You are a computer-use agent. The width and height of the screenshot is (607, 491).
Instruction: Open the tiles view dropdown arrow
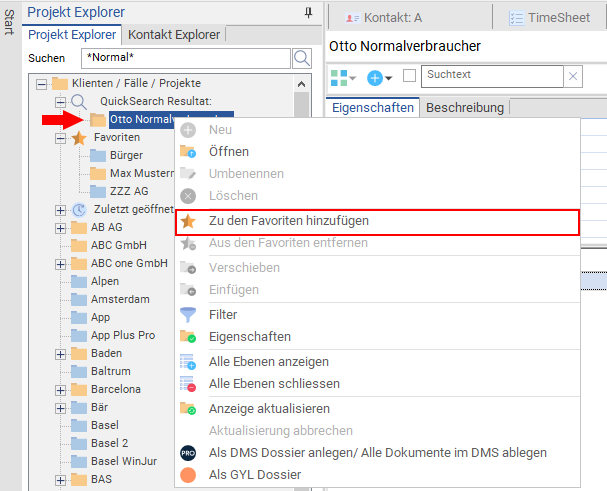[353, 78]
